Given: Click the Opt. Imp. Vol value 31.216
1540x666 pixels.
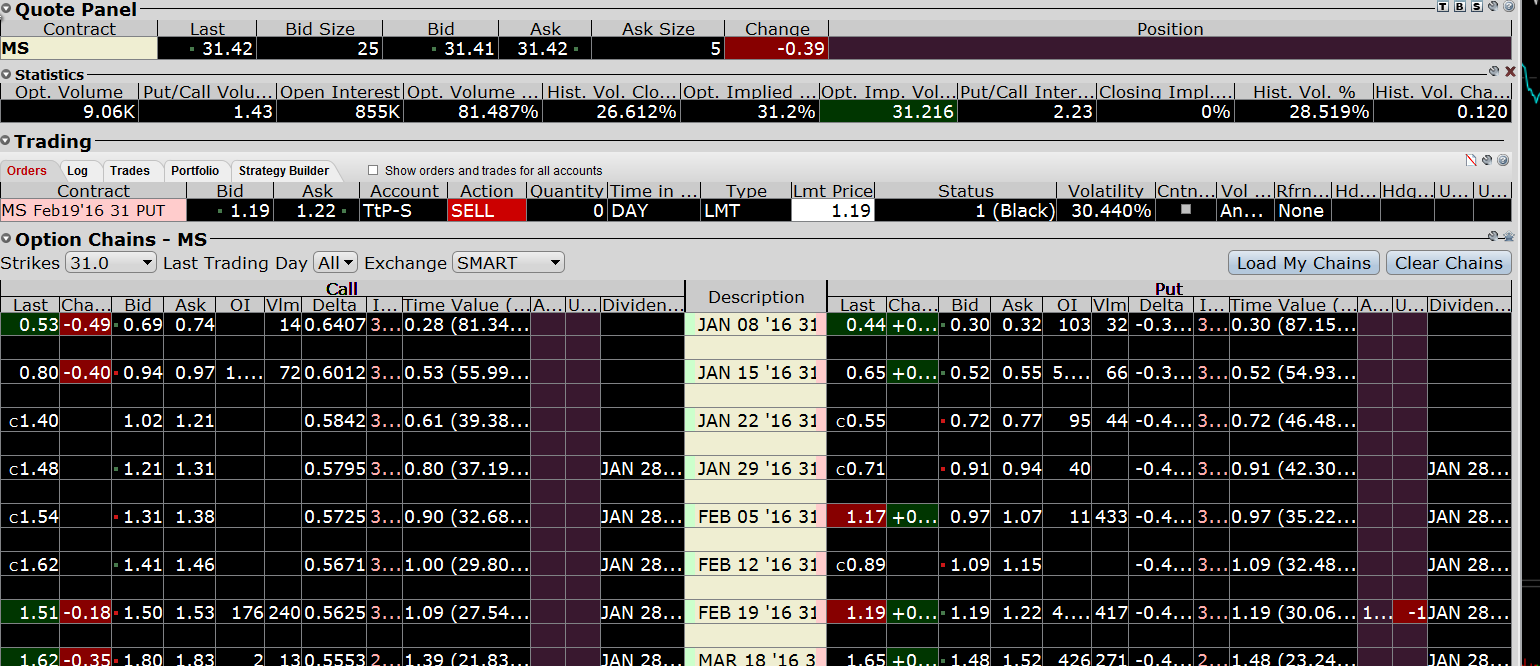Looking at the screenshot, I should [888, 112].
